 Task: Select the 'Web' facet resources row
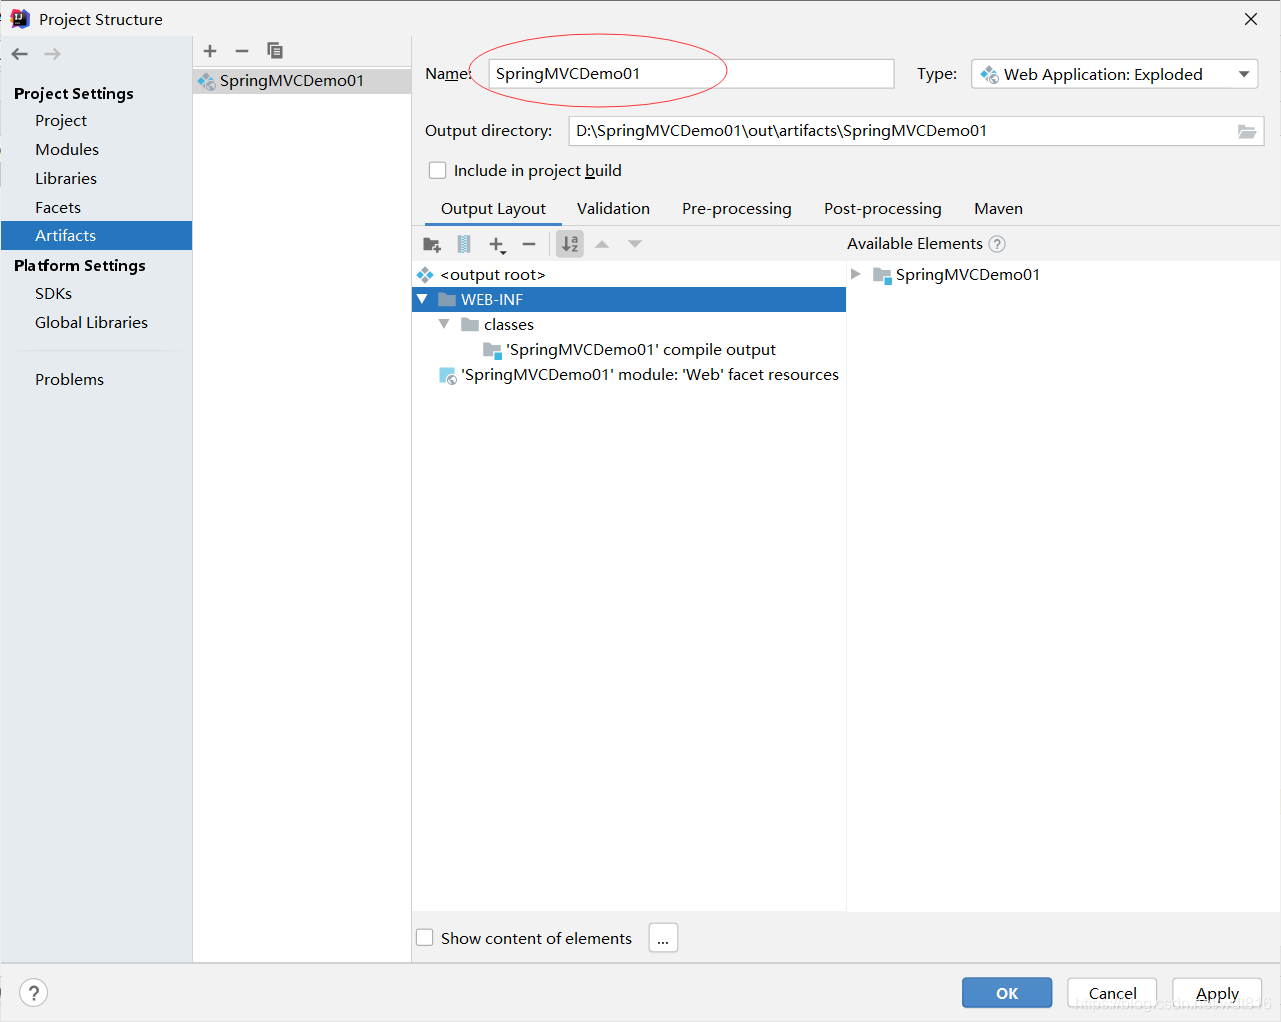click(x=629, y=374)
